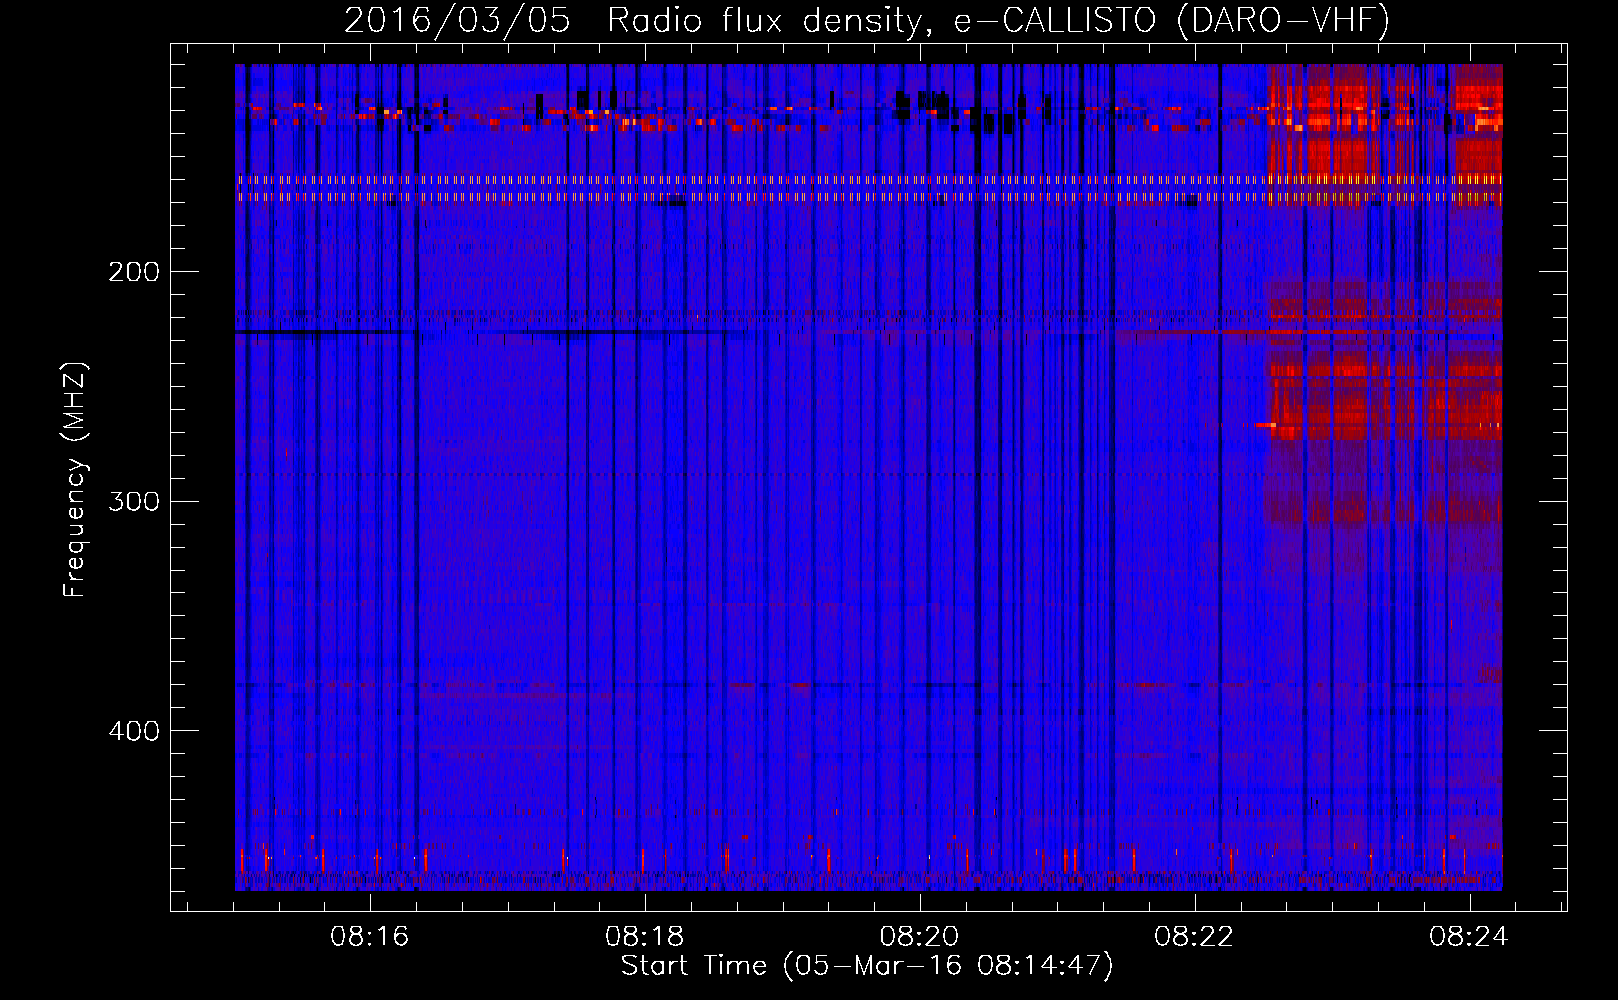The width and height of the screenshot is (1618, 1000).
Task: Click the 400 frequency tick label
Action: point(134,731)
